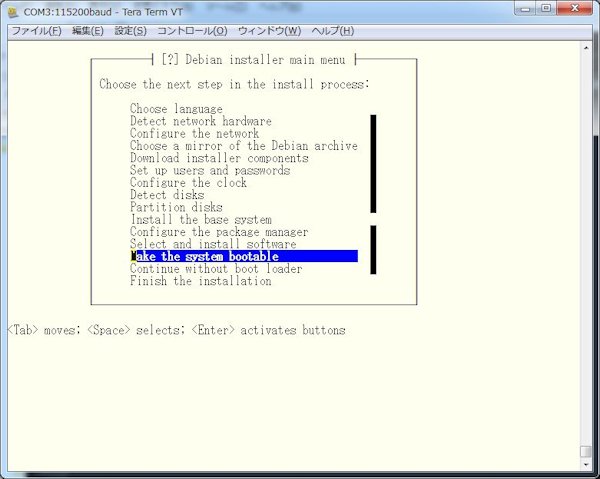Maximize the Tera Term window
This screenshot has height=479, width=600.
pyautogui.click(x=546, y=8)
